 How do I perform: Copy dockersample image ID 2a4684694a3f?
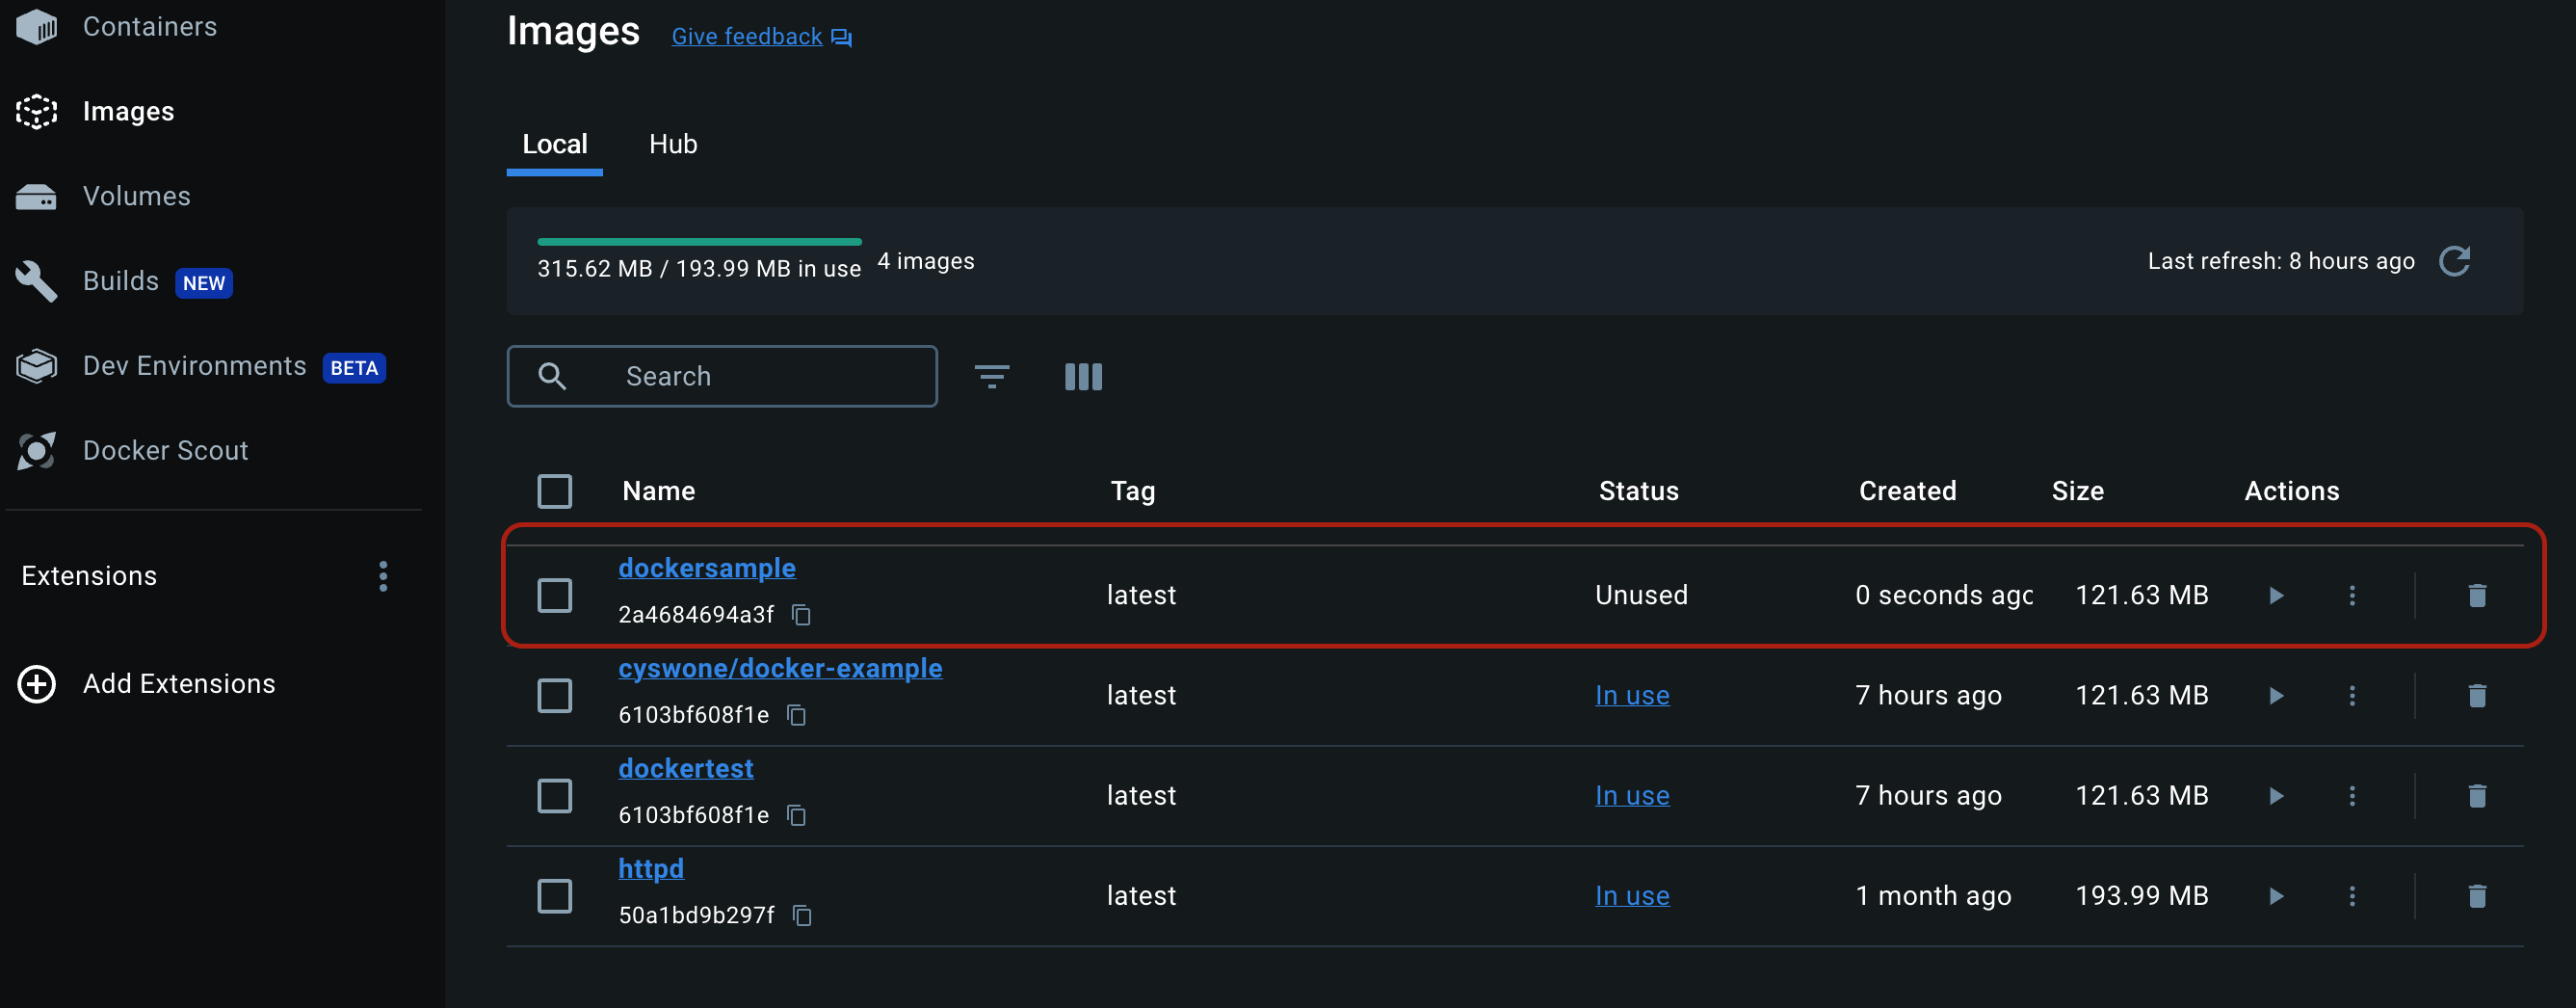coord(801,614)
